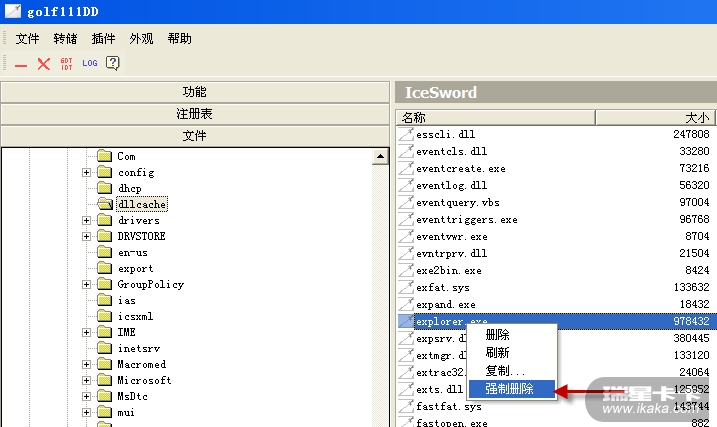Click the size value 247808

(691, 134)
